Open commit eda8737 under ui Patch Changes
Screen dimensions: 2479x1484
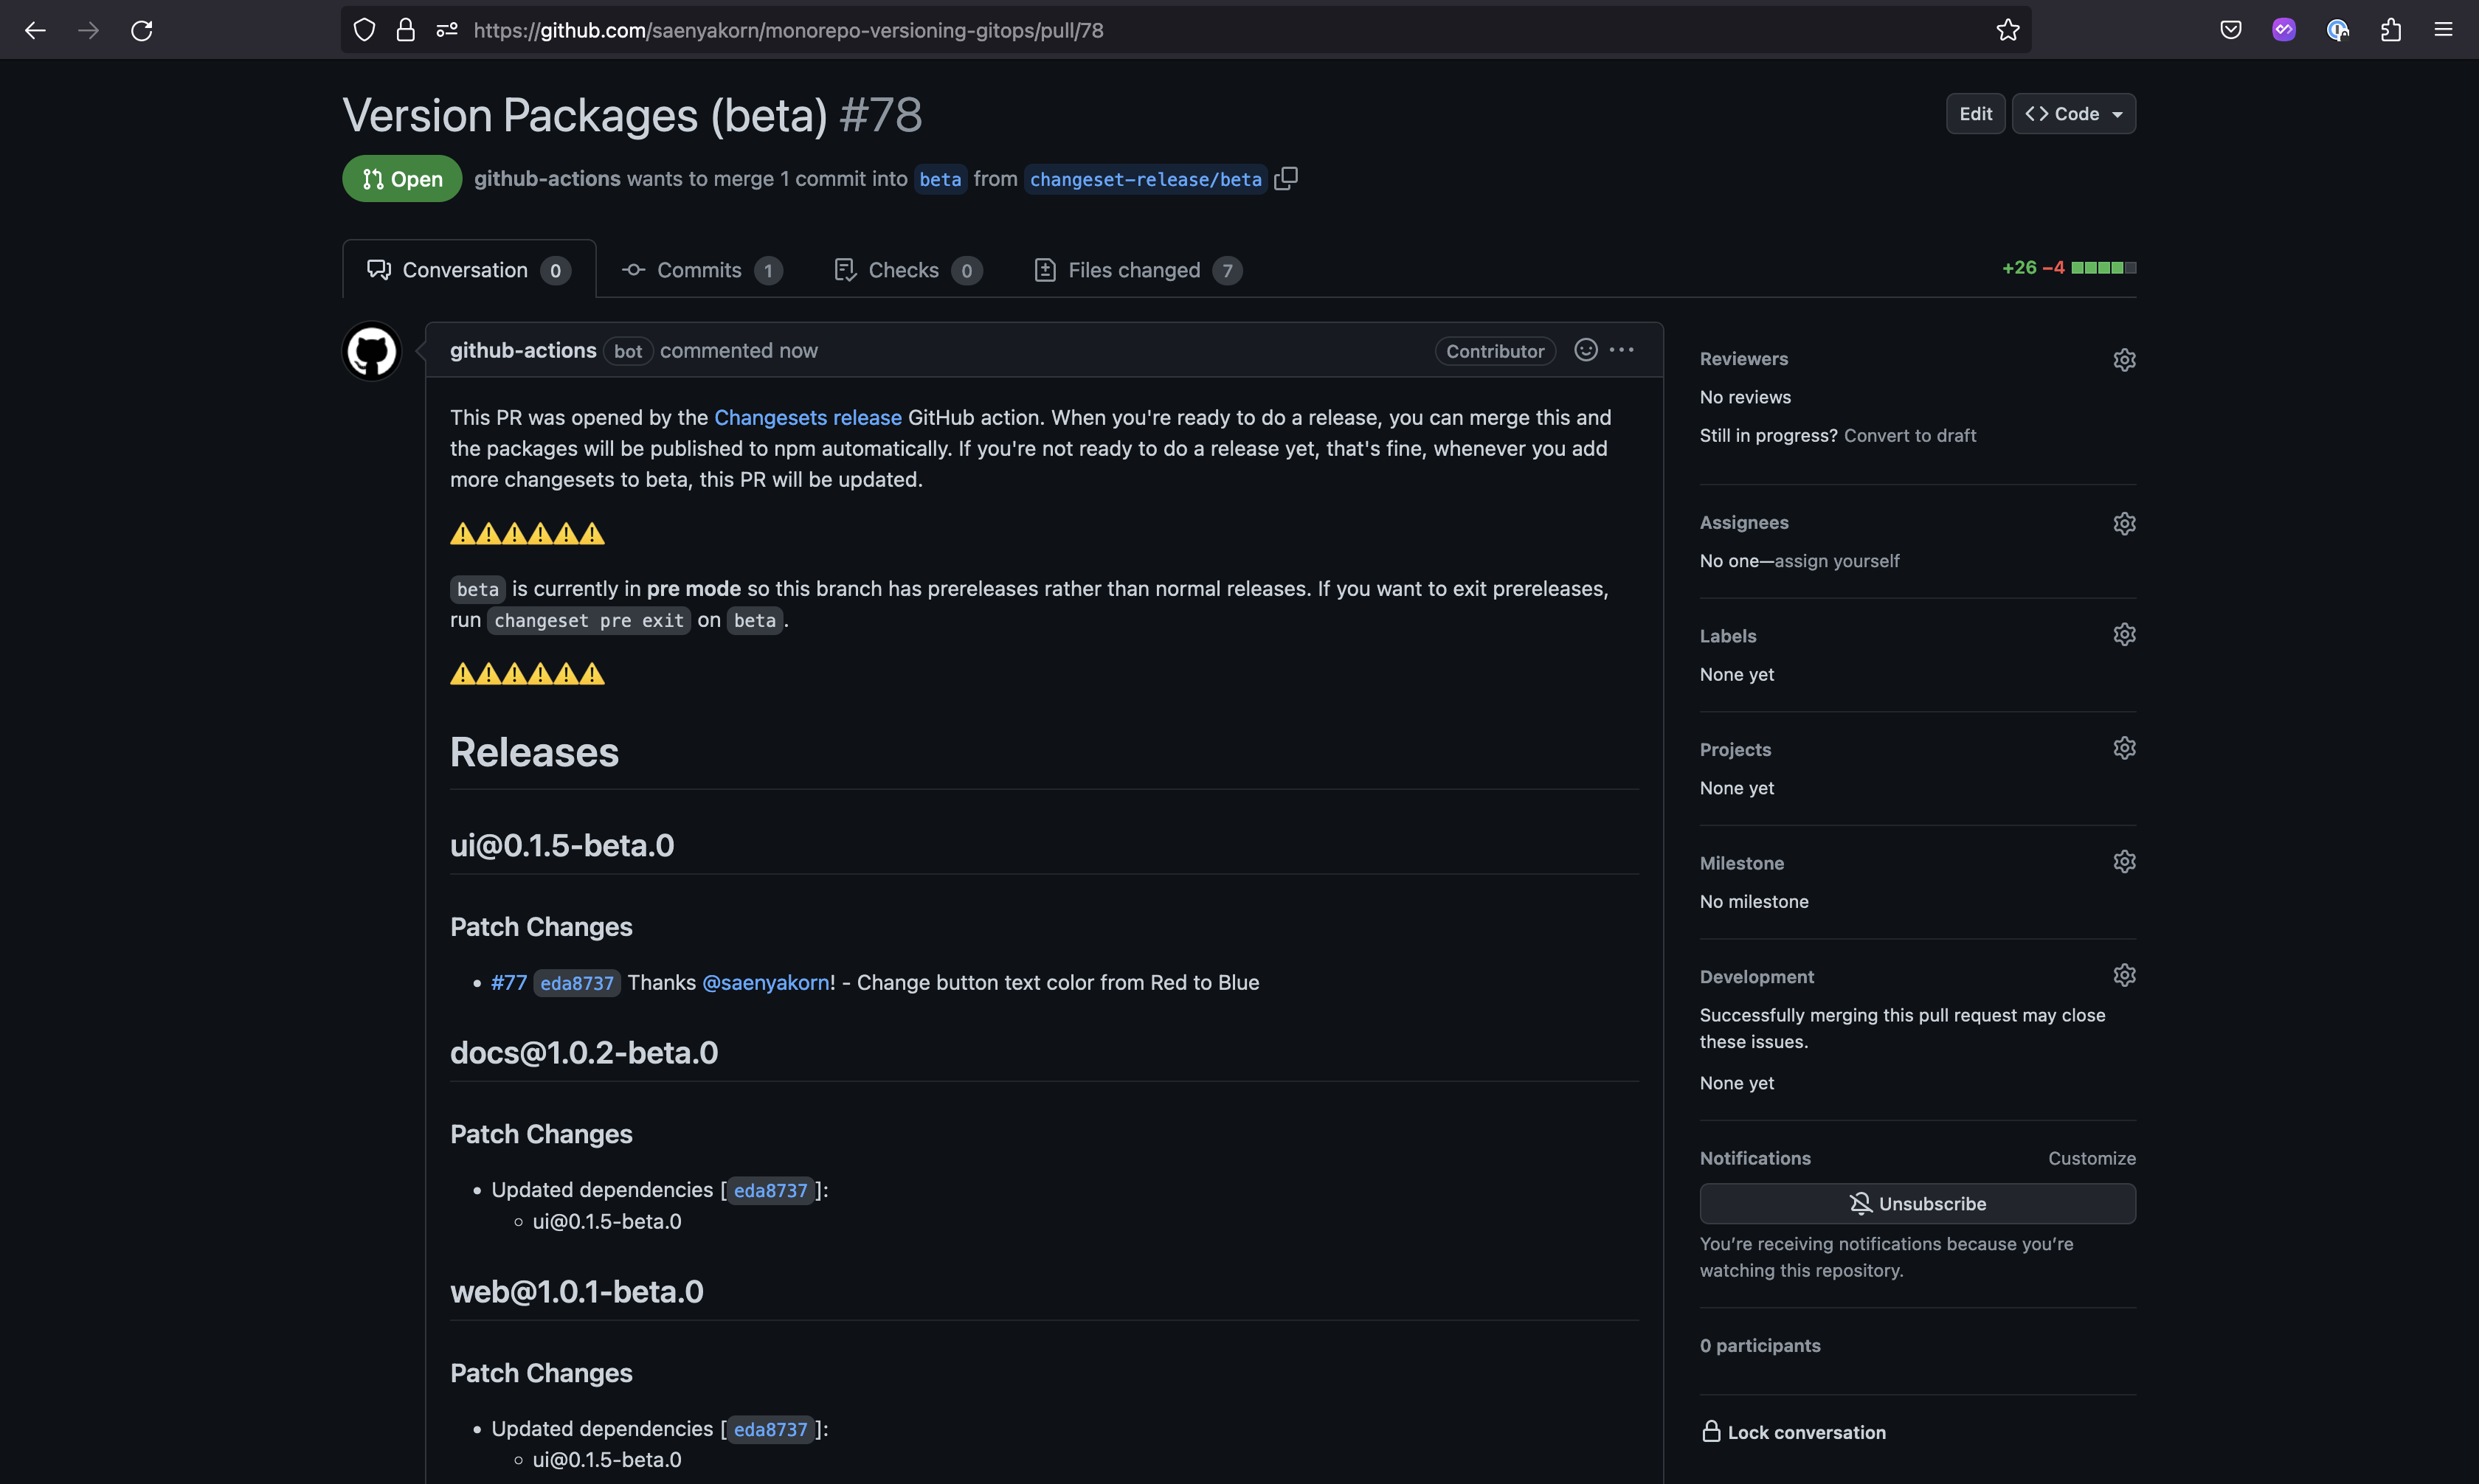pyautogui.click(x=577, y=983)
